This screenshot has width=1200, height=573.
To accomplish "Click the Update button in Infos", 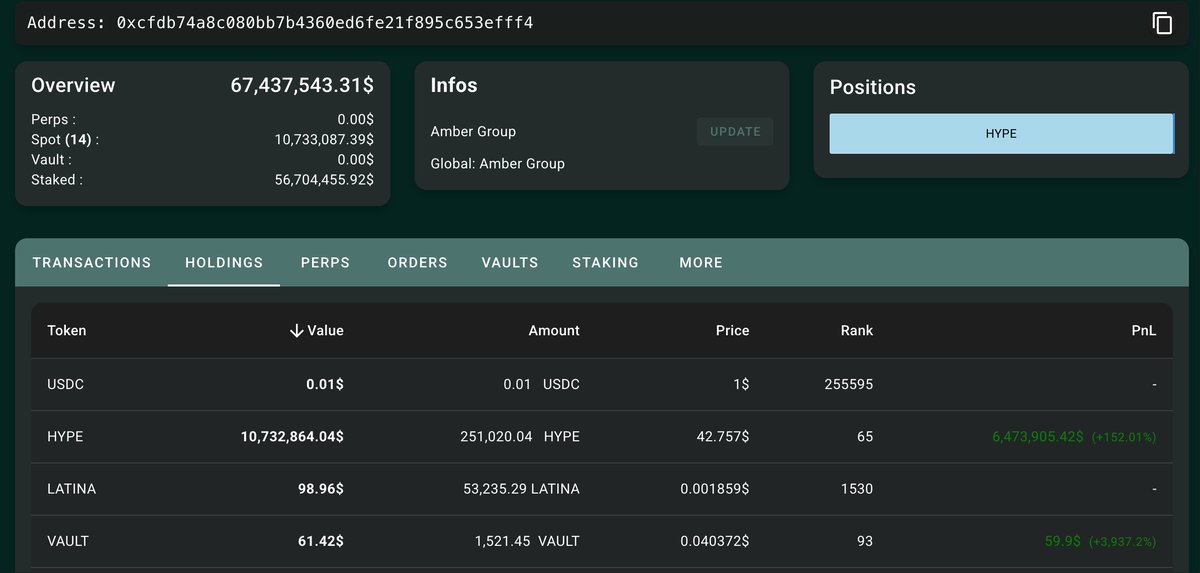I will coord(735,132).
